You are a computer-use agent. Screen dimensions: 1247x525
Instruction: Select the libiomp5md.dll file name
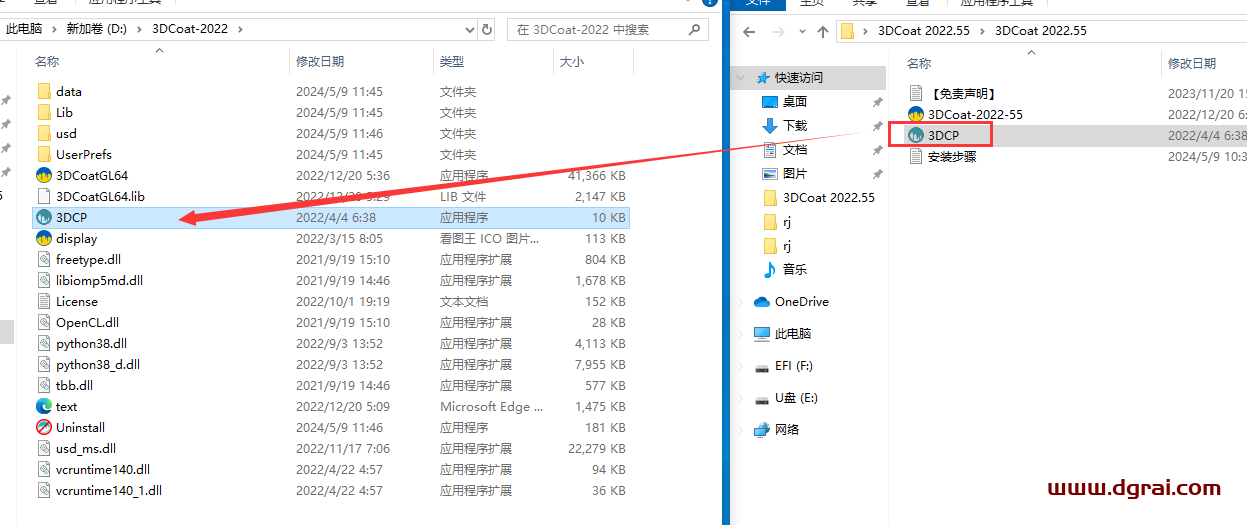[x=99, y=280]
